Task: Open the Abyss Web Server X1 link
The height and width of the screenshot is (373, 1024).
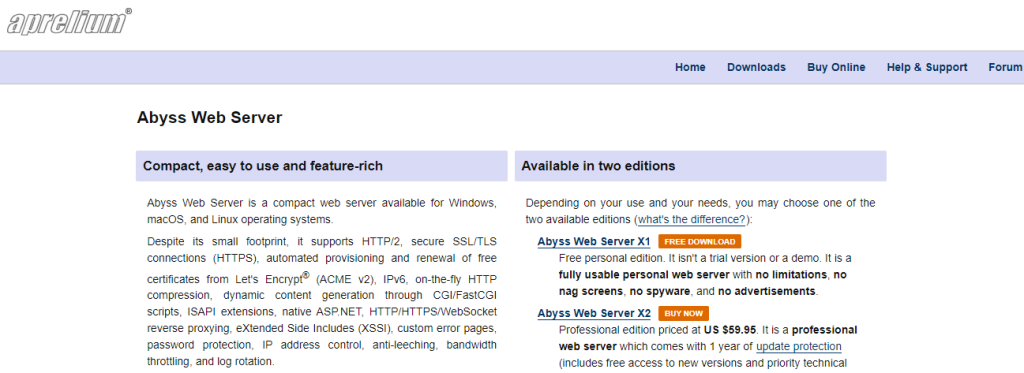Action: pos(594,242)
